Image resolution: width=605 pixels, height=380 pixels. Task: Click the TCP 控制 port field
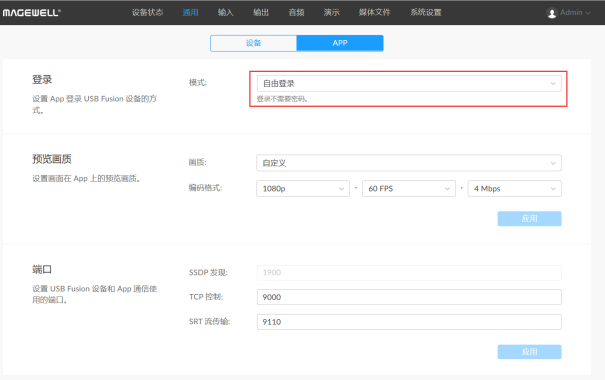click(409, 297)
